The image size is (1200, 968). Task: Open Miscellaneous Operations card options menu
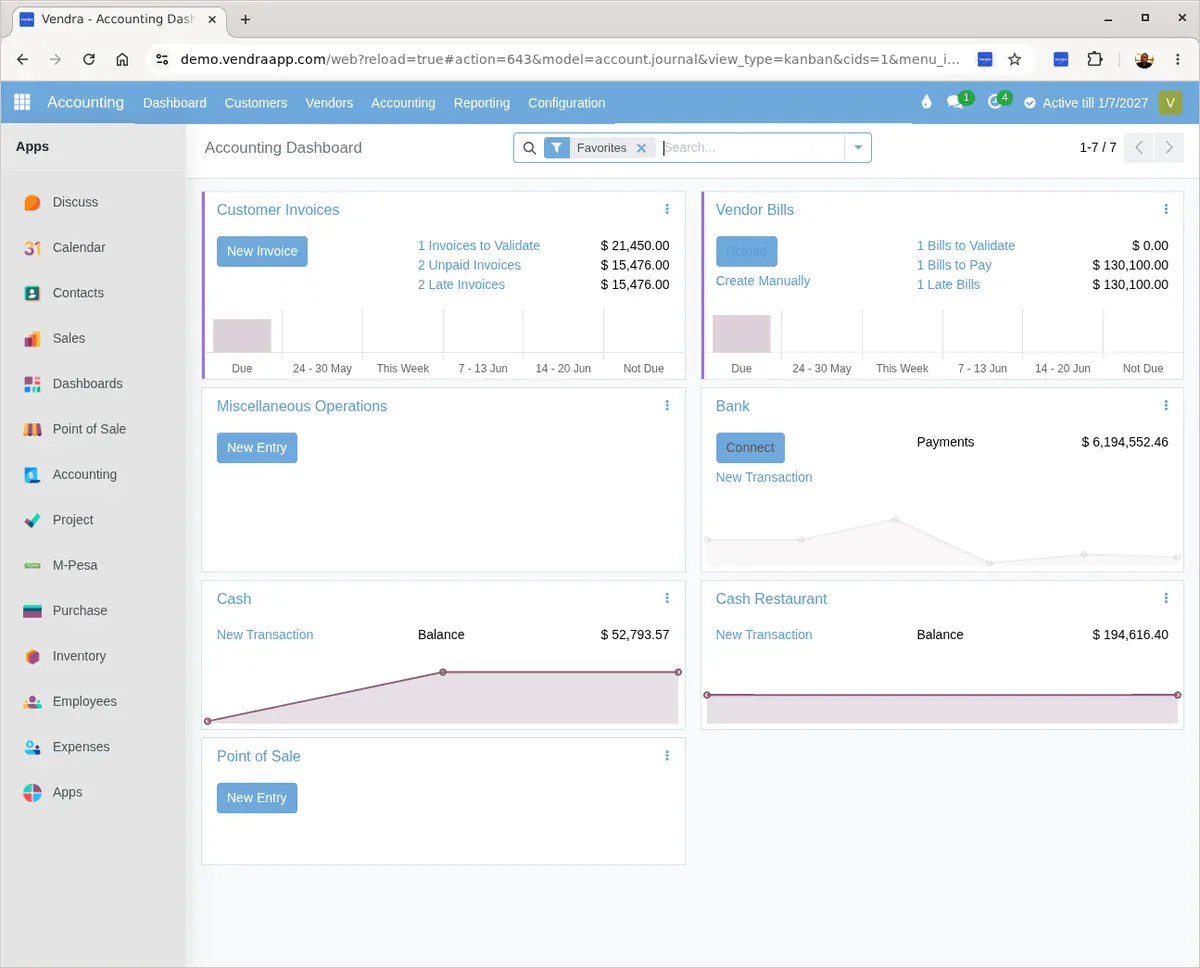coord(667,405)
